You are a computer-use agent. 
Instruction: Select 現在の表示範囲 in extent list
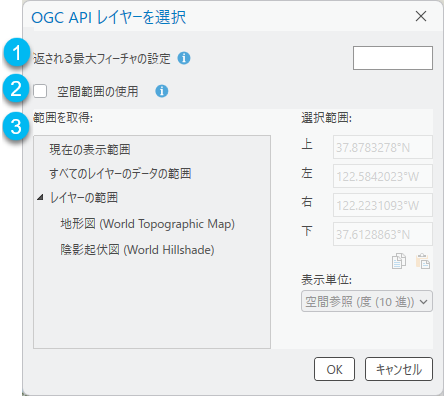[x=90, y=150]
